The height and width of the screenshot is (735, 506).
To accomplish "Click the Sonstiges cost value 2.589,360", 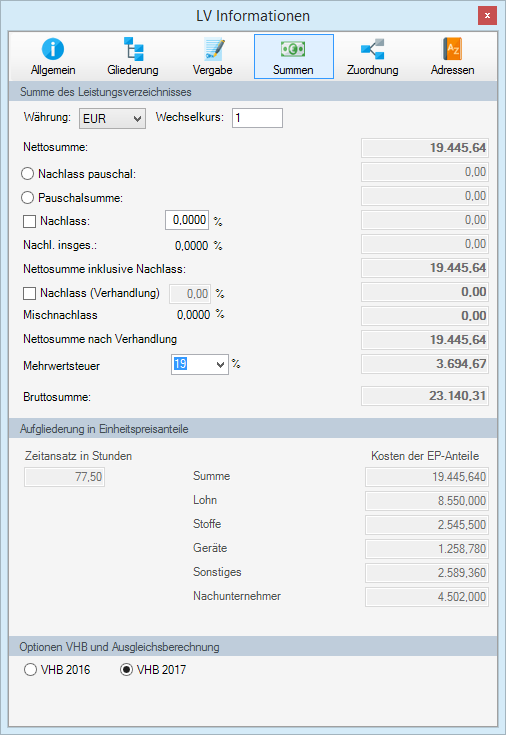I will (427, 573).
